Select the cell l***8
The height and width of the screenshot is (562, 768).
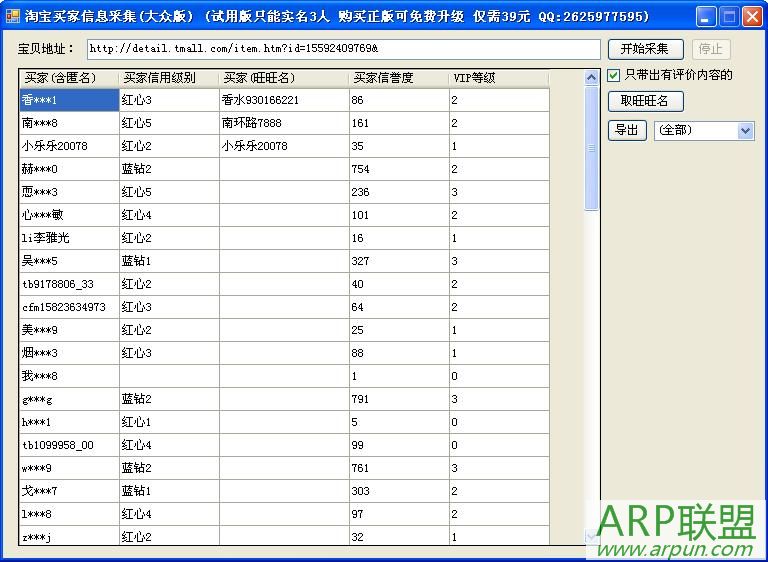(x=69, y=514)
